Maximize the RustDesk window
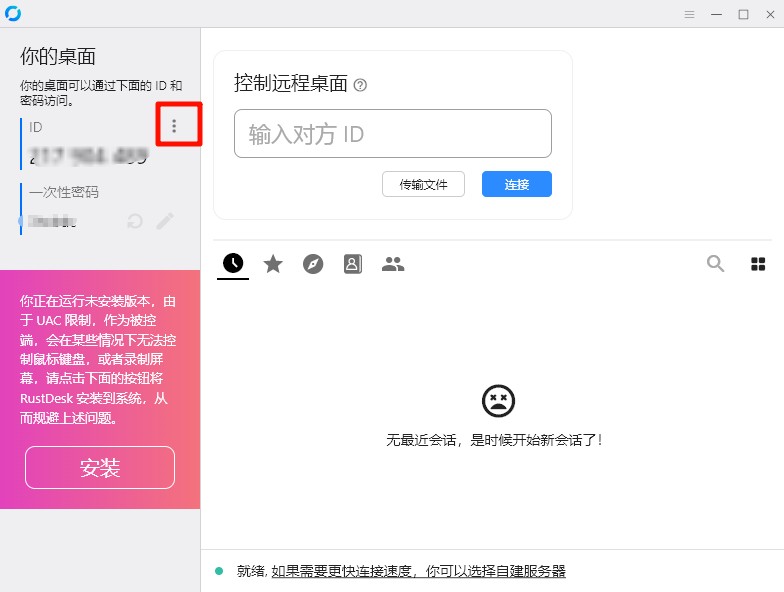The image size is (784, 592). tap(743, 14)
